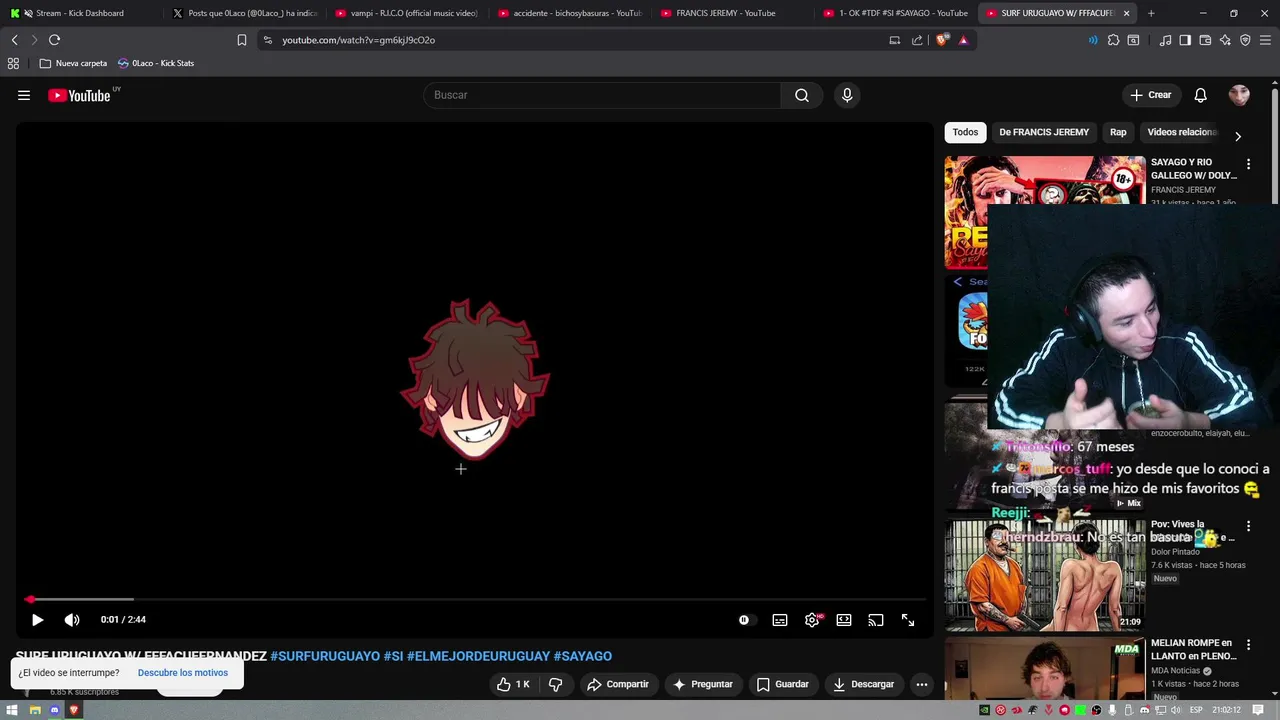This screenshot has width=1280, height=720.
Task: Play the video
Action: (x=37, y=620)
